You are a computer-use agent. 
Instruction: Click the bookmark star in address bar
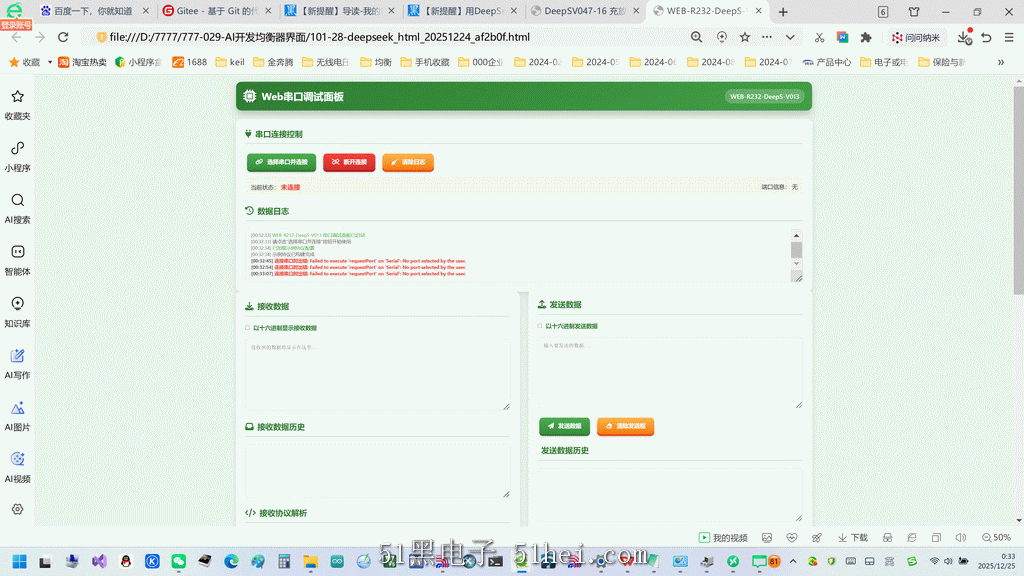tap(744, 37)
